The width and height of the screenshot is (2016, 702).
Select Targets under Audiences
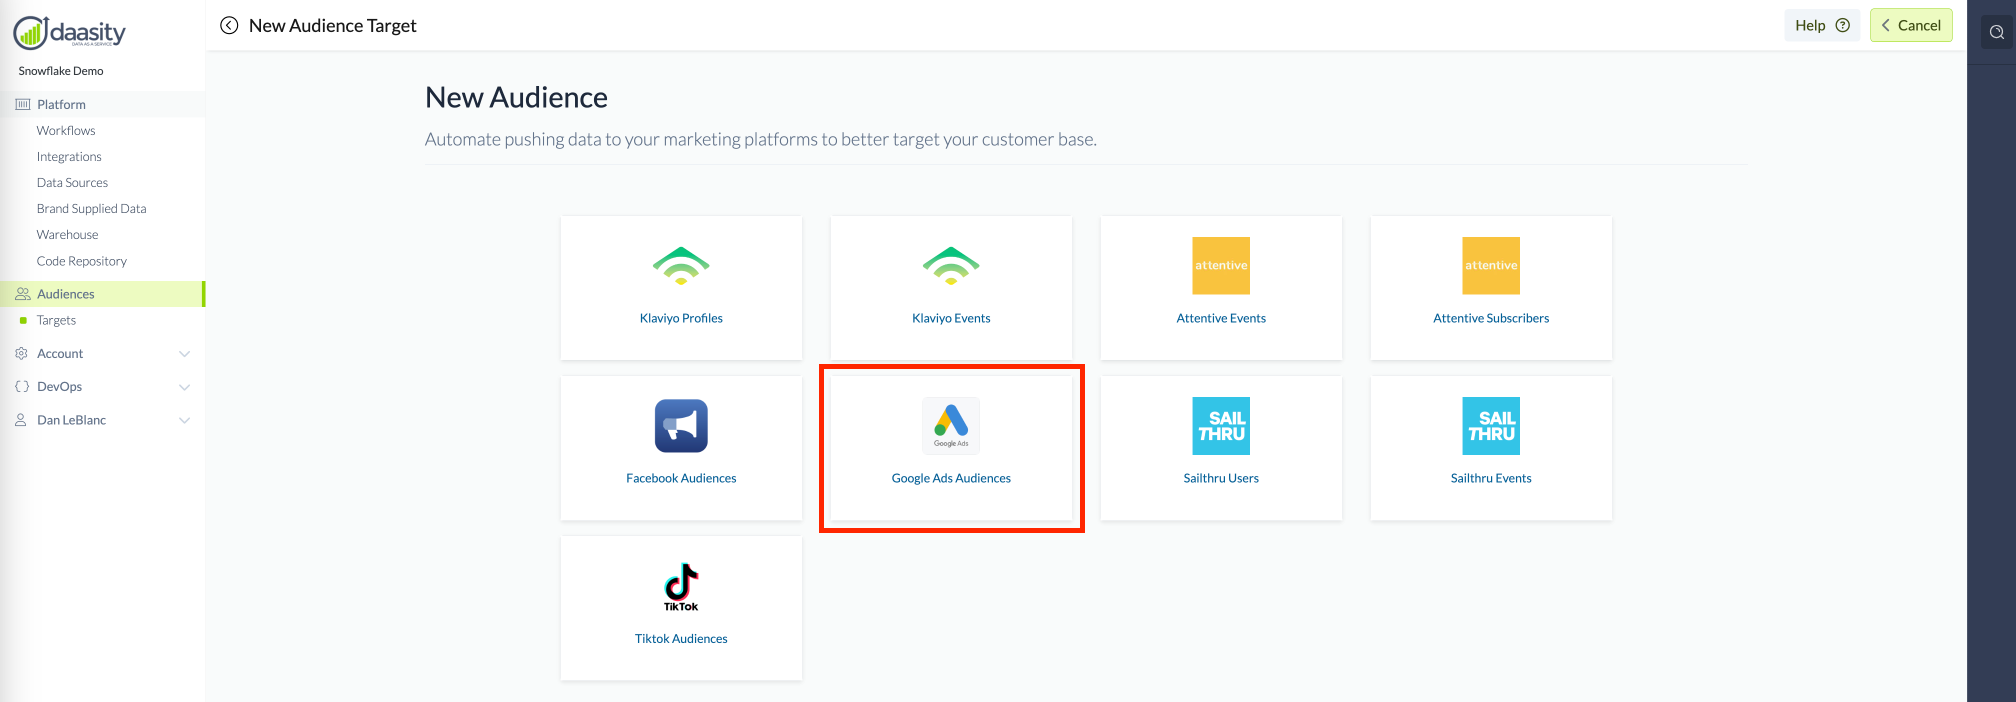[56, 321]
